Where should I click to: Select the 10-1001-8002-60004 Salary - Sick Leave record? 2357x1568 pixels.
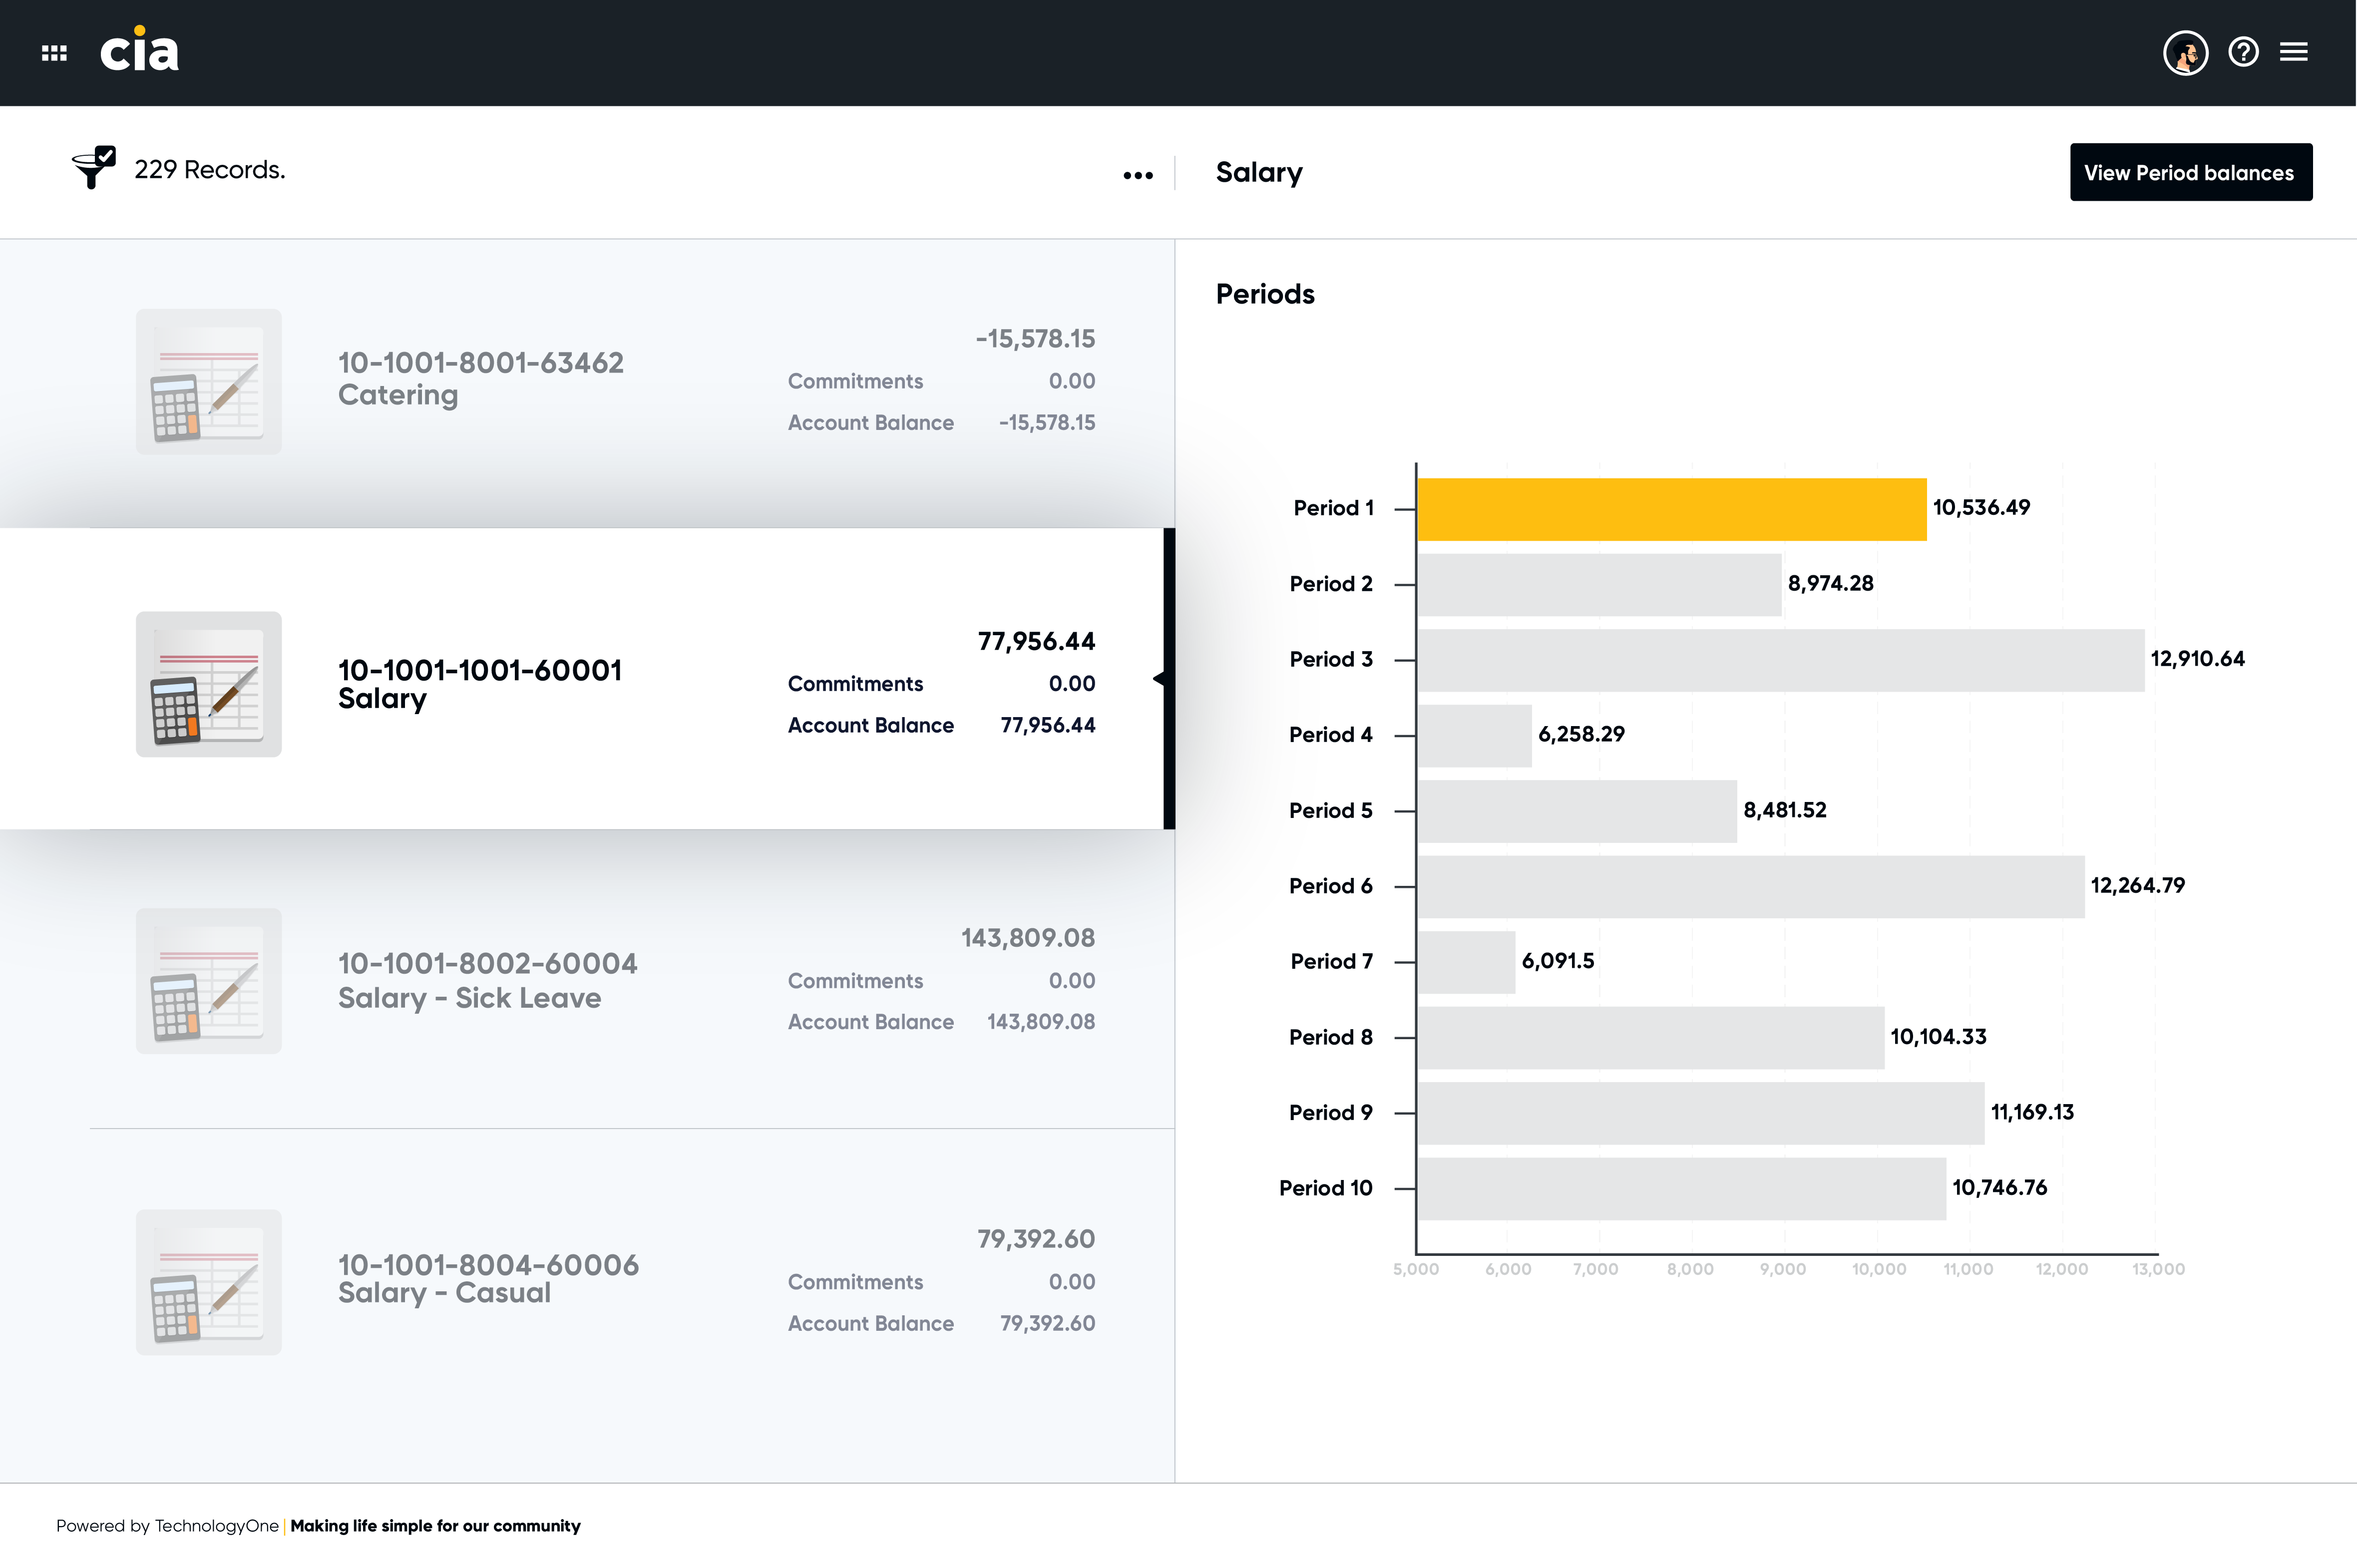[x=587, y=980]
